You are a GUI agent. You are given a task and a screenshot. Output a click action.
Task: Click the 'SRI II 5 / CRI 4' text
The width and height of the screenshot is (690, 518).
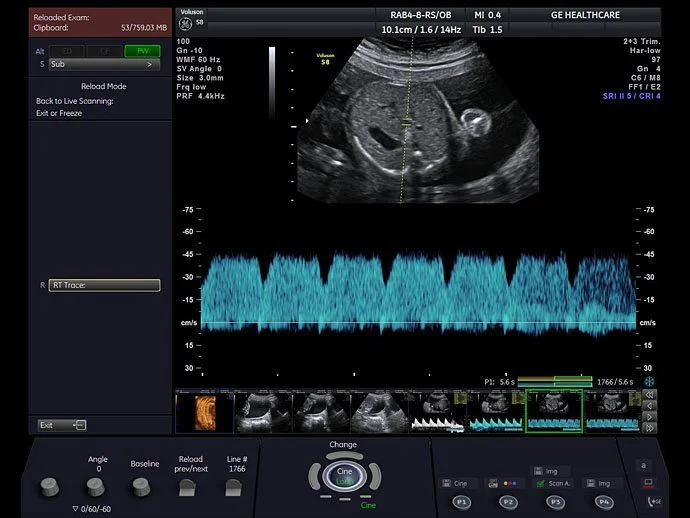(x=631, y=96)
